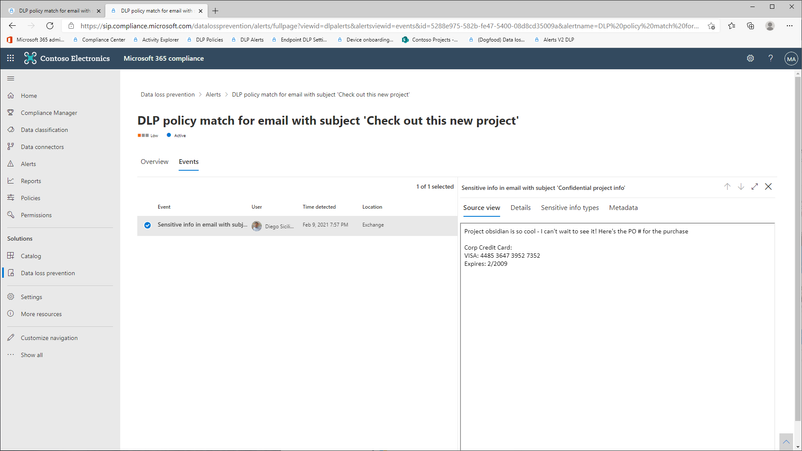The image size is (802, 451).
Task: Uncheck the selected event row checkbox
Action: pos(147,226)
